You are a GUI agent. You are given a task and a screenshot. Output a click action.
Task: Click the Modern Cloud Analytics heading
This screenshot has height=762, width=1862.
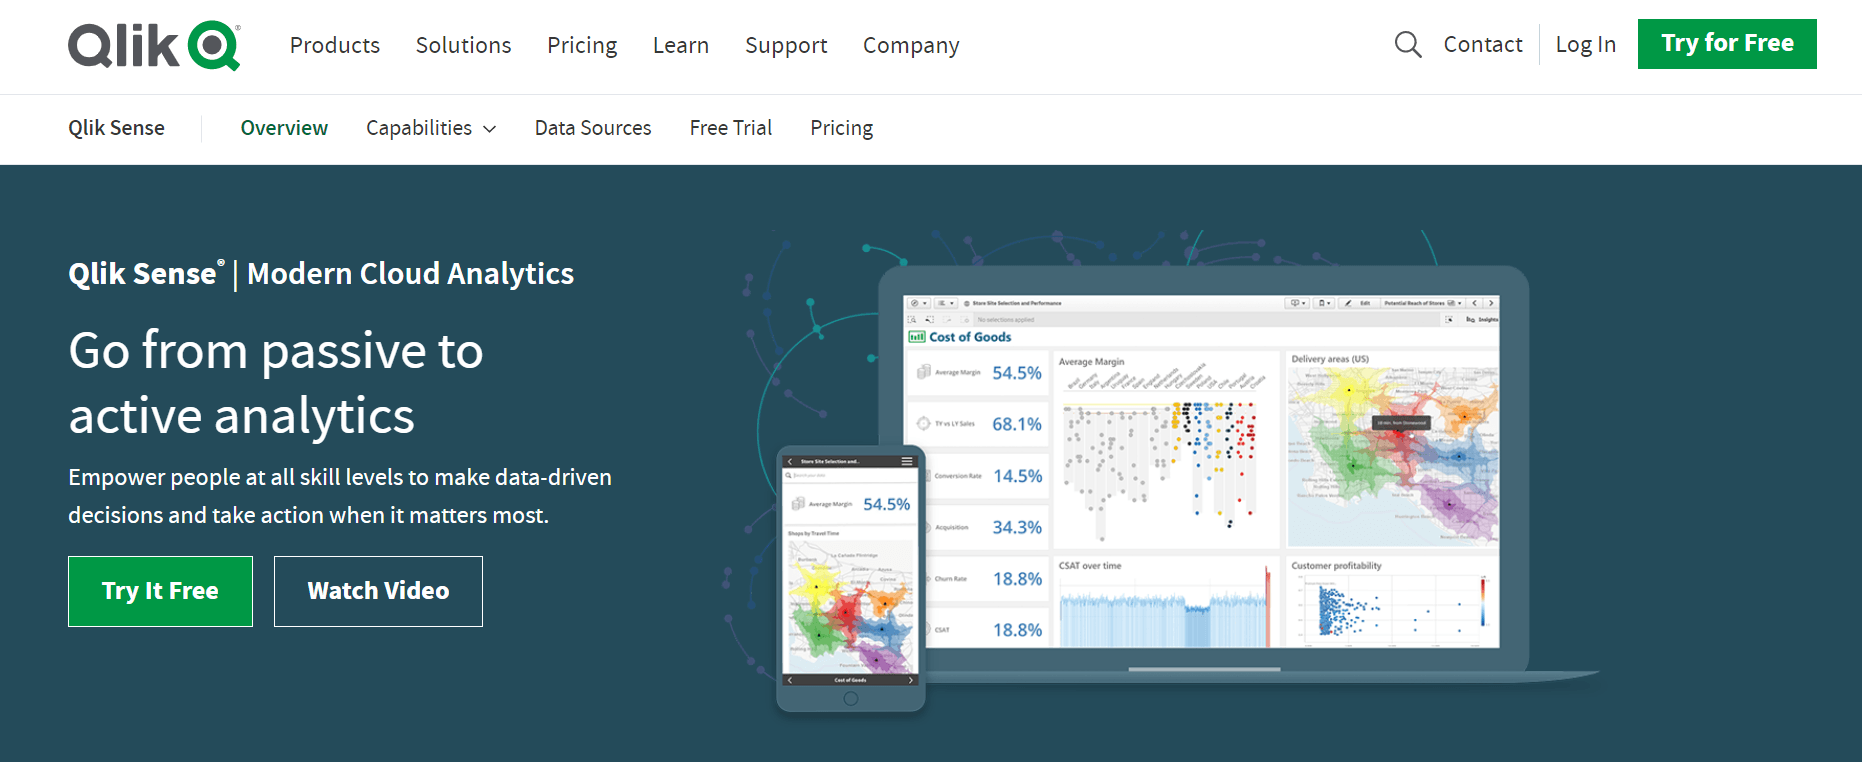pos(410,274)
